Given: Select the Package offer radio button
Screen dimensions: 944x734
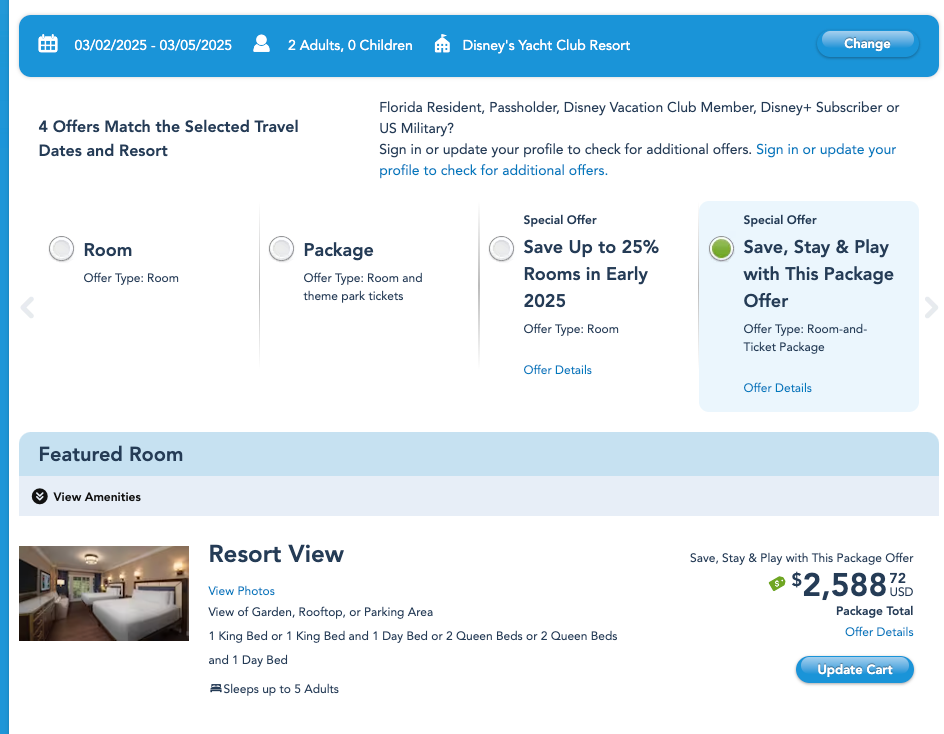Looking at the screenshot, I should (281, 249).
